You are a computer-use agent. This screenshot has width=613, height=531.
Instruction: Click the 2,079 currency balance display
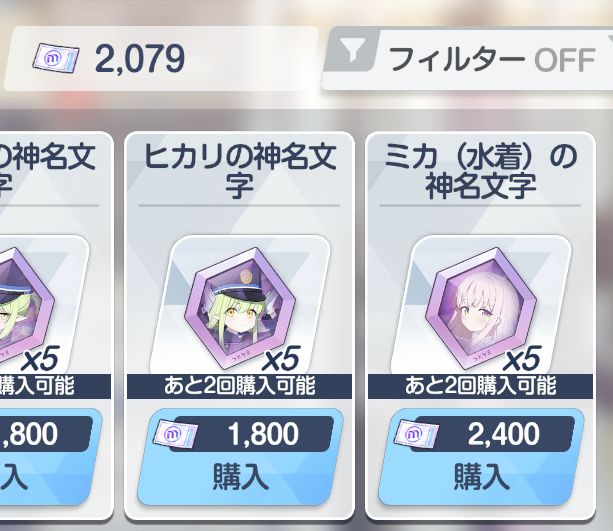[140, 59]
